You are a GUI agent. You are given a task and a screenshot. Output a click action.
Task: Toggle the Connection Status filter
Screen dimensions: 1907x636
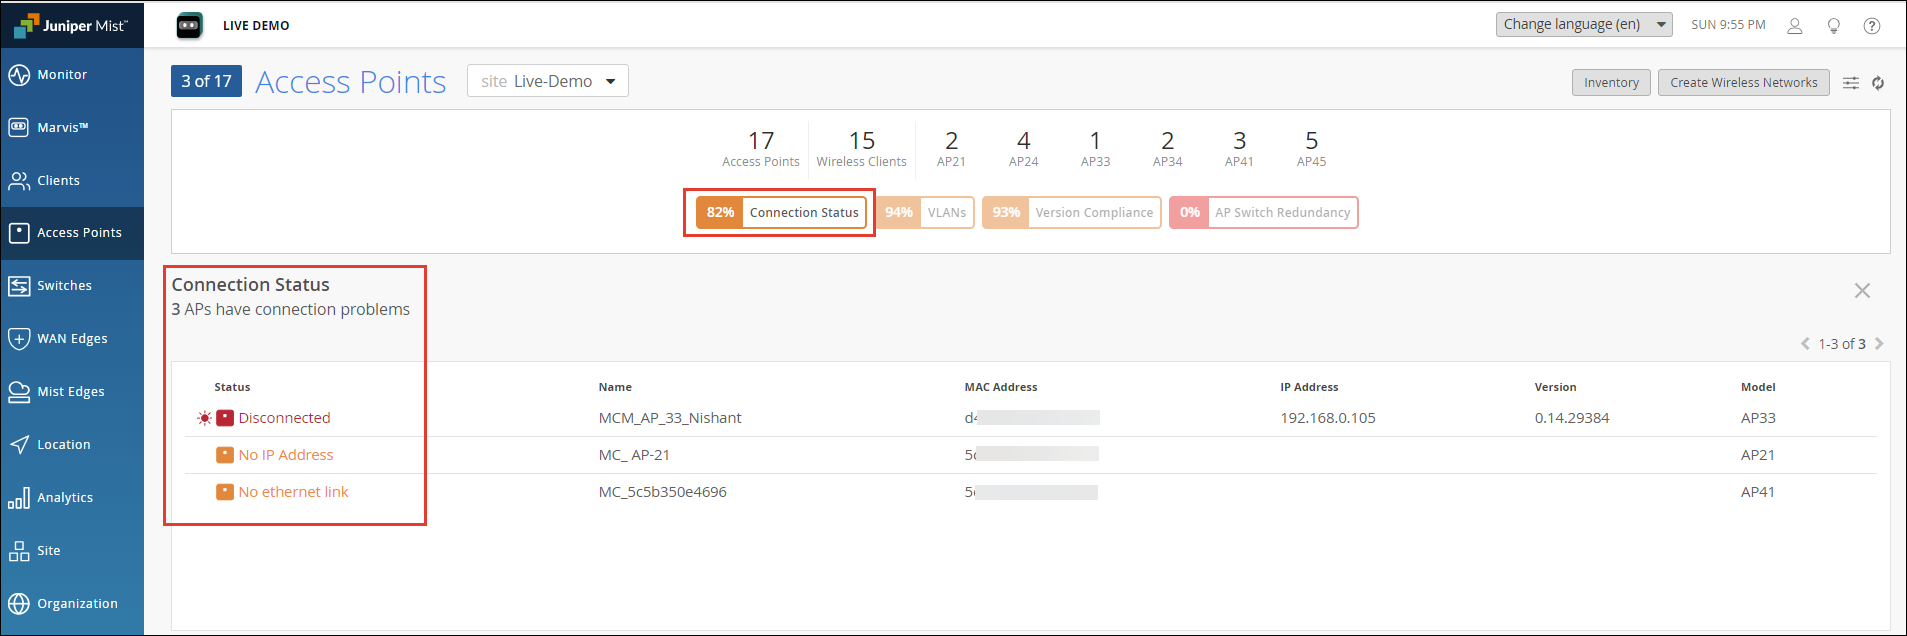click(x=781, y=213)
